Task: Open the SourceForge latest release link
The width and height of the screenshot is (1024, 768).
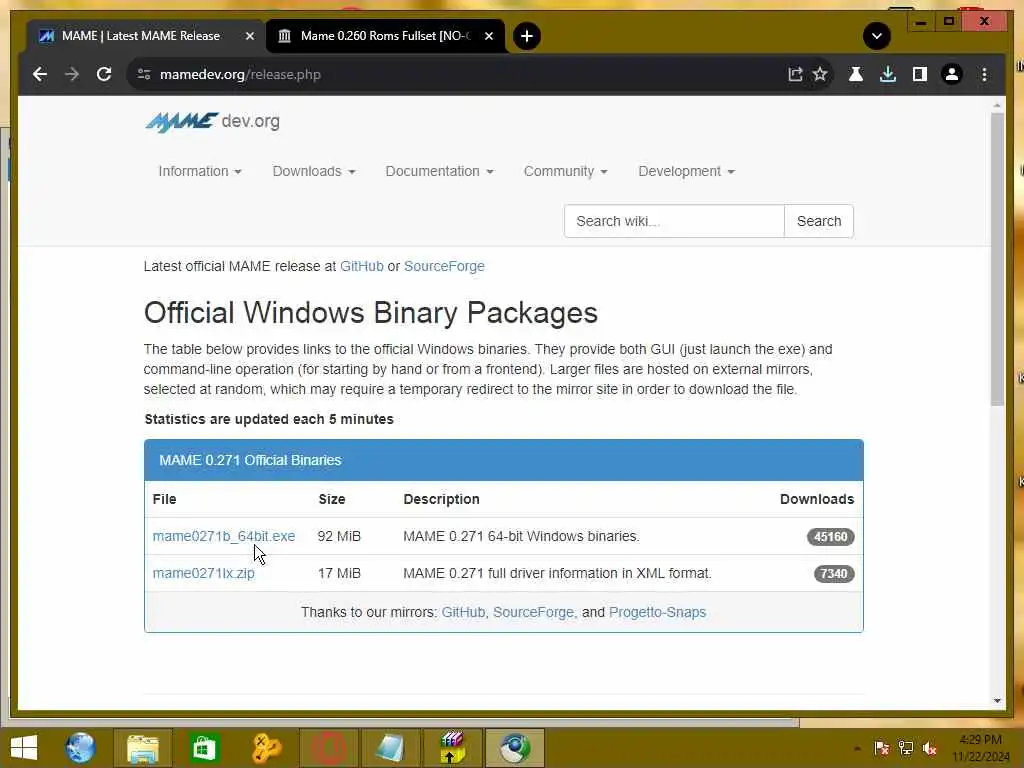Action: (x=444, y=266)
